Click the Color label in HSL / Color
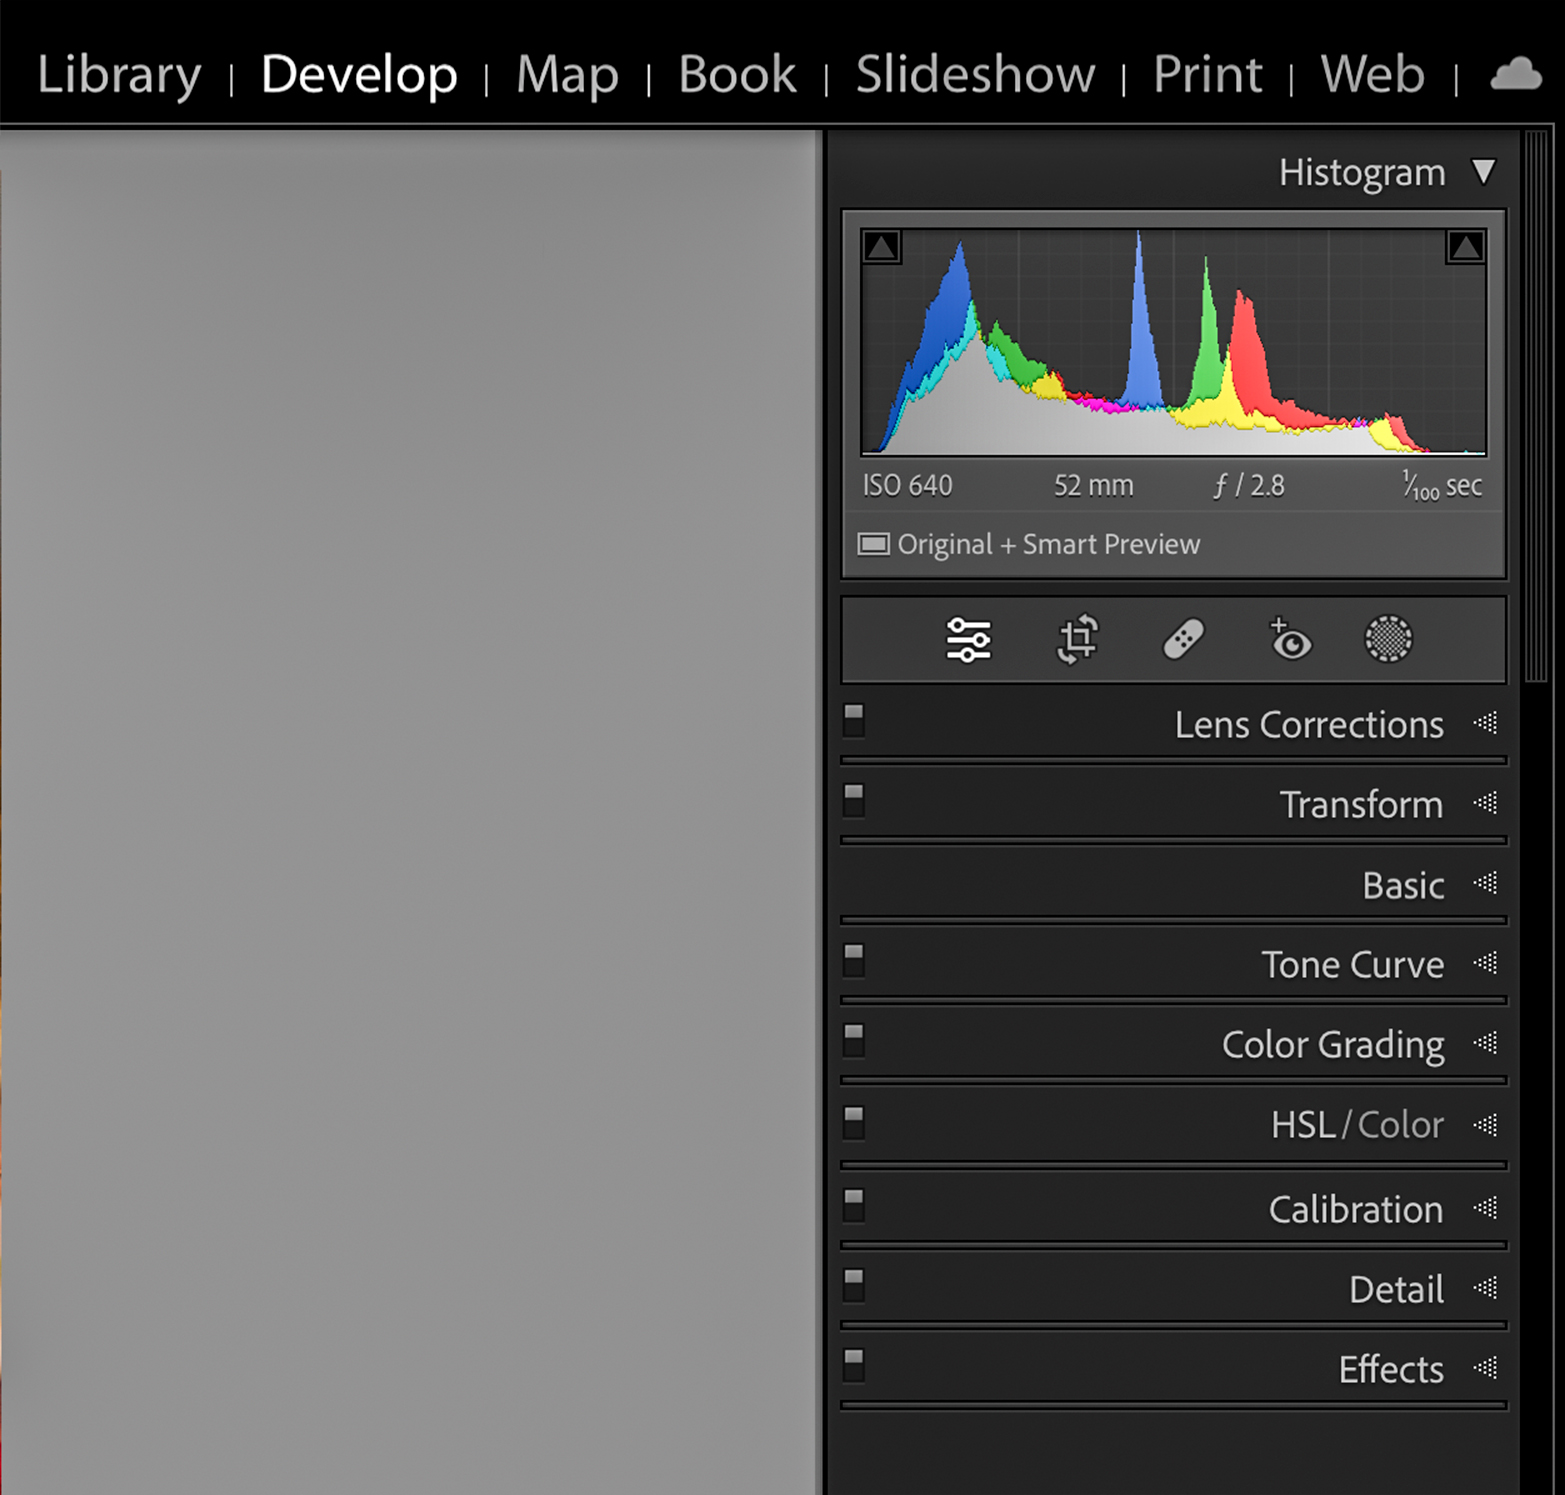The height and width of the screenshot is (1495, 1565). (1400, 1125)
